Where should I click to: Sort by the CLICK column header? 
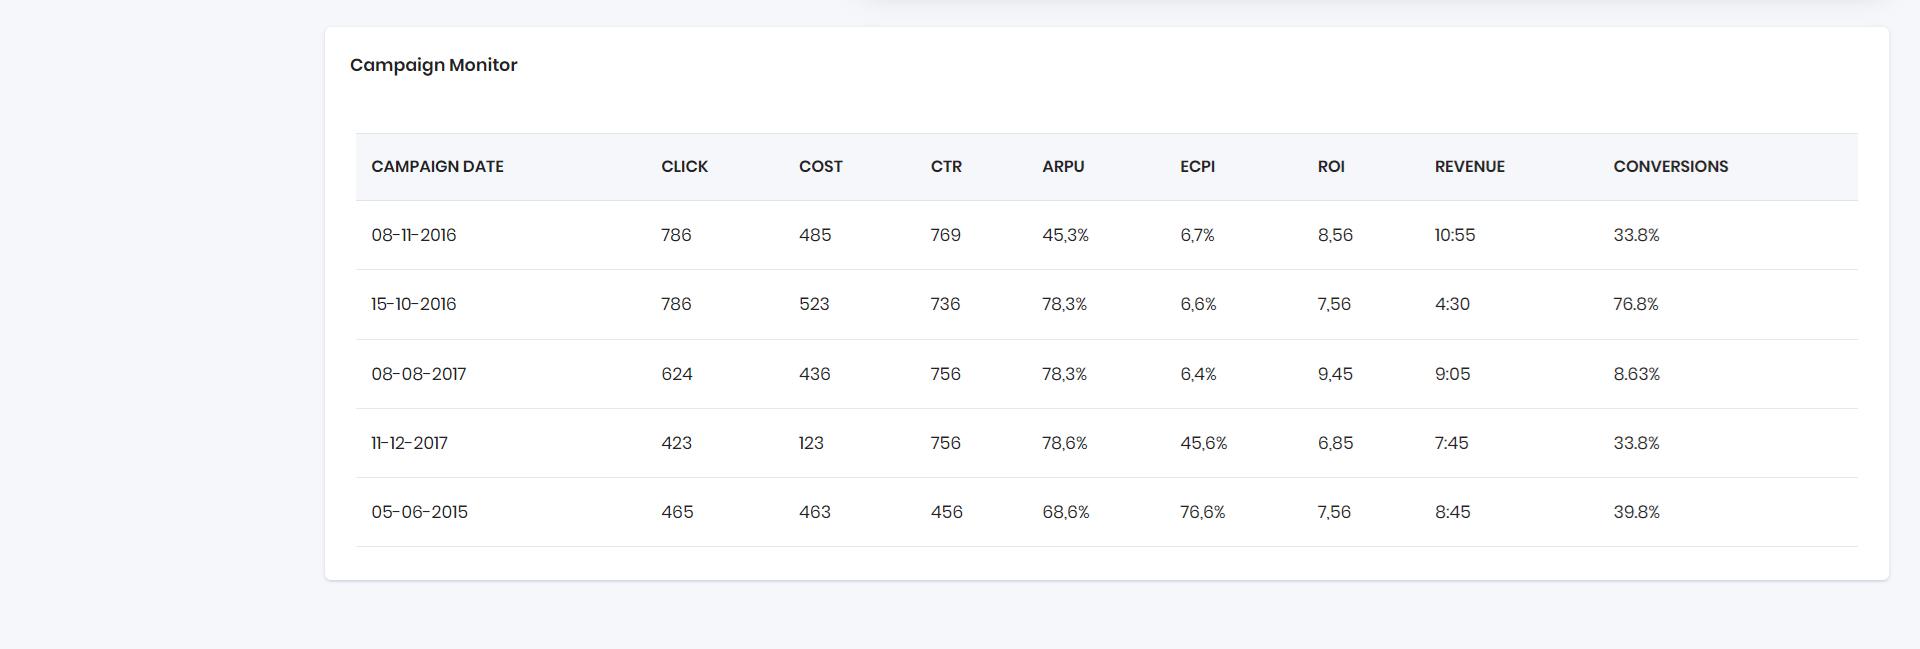pyautogui.click(x=684, y=166)
